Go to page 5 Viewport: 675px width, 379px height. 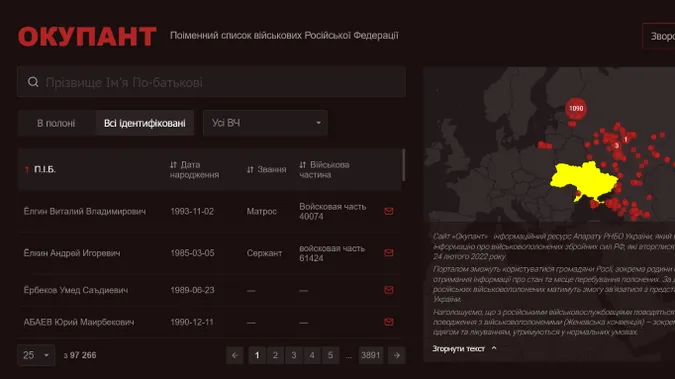click(330, 355)
